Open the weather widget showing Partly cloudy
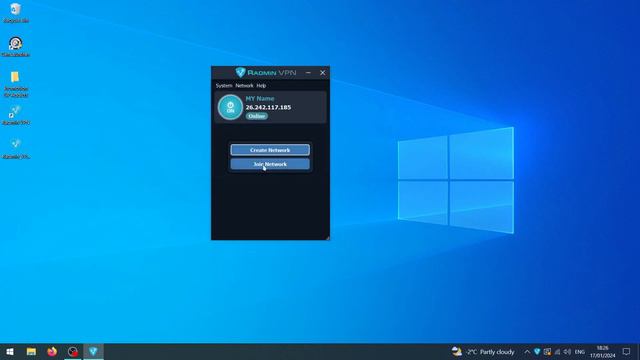 (x=483, y=351)
